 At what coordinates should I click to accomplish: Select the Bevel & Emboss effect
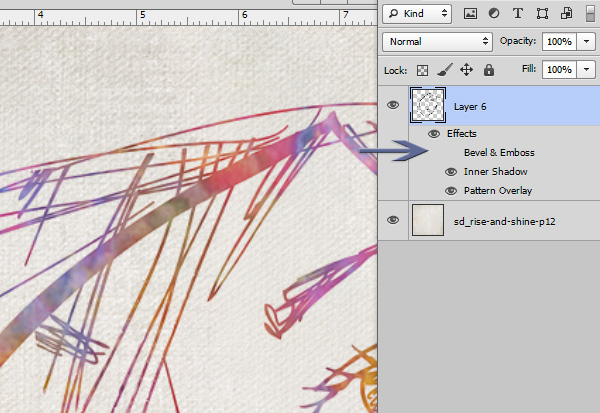pyautogui.click(x=499, y=153)
